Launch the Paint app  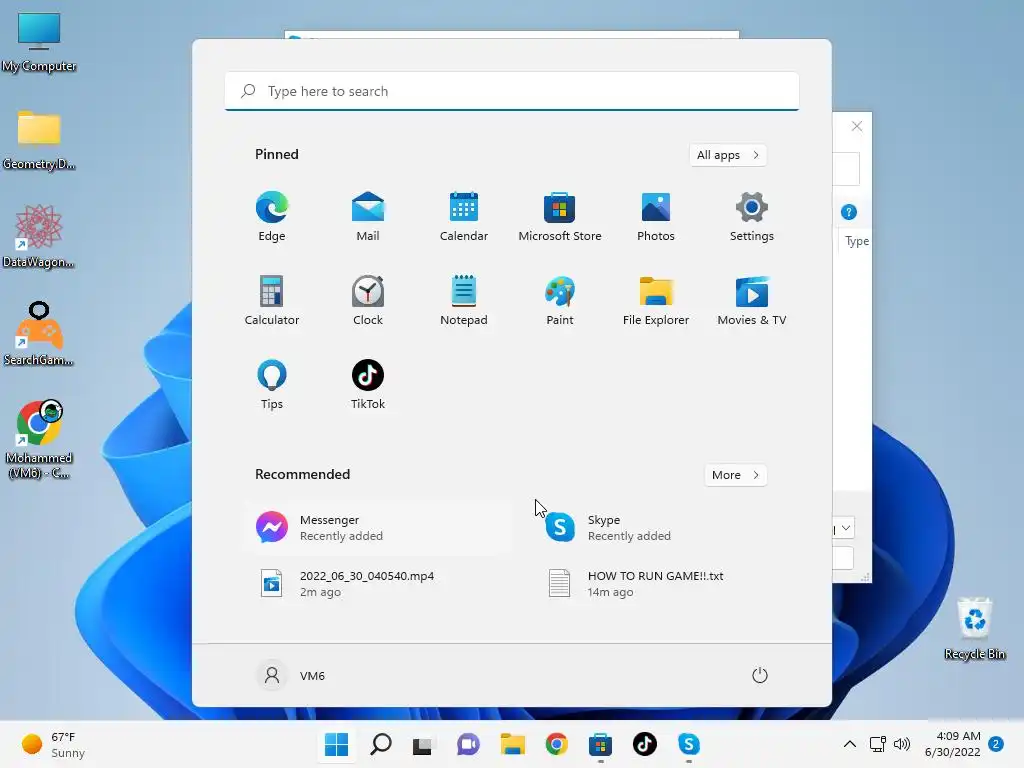(x=560, y=300)
